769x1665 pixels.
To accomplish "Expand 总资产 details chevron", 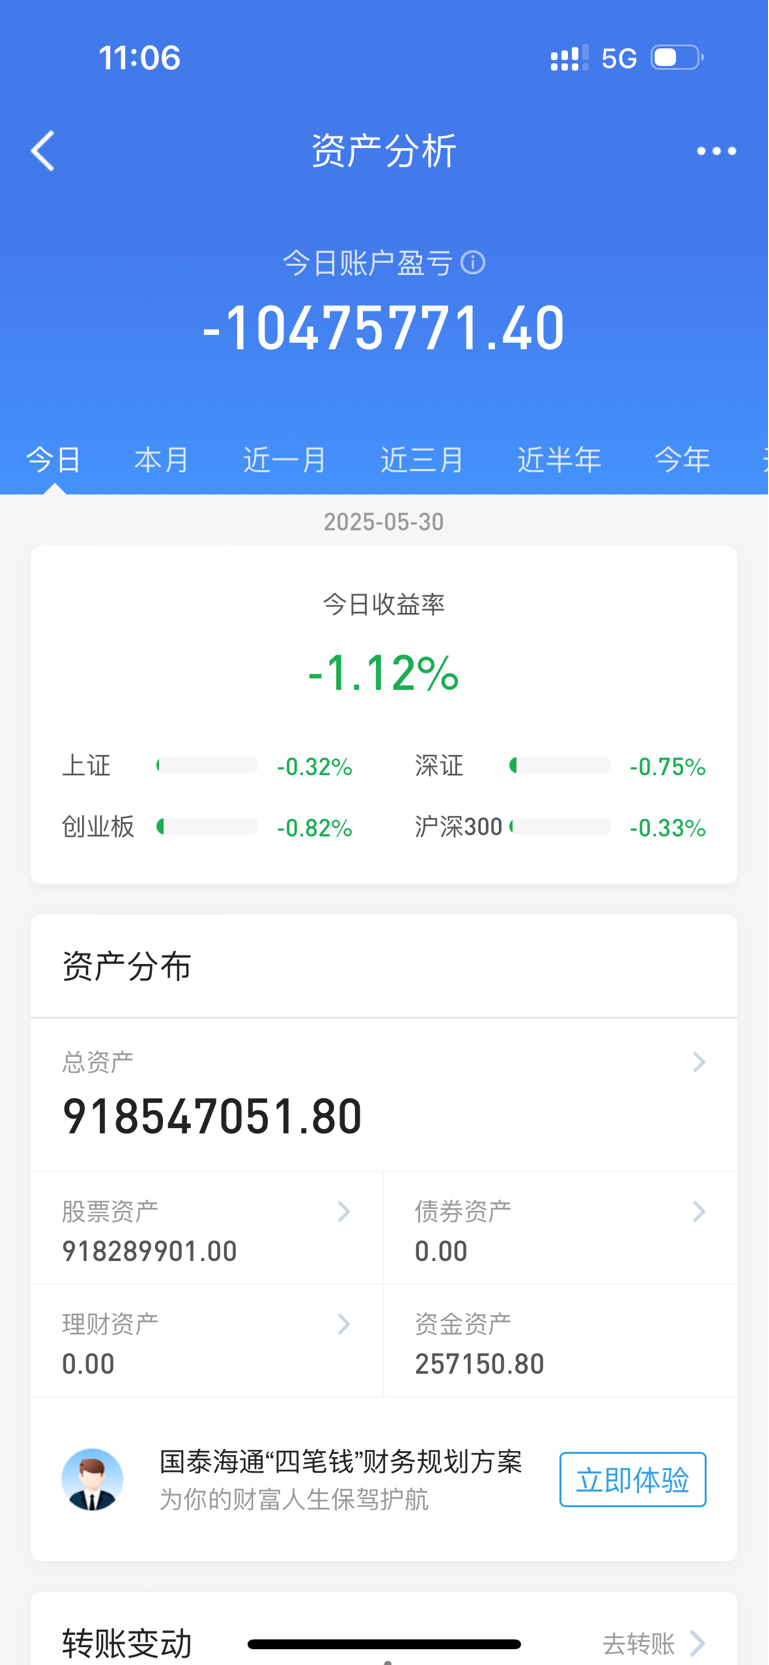I will pyautogui.click(x=699, y=1062).
